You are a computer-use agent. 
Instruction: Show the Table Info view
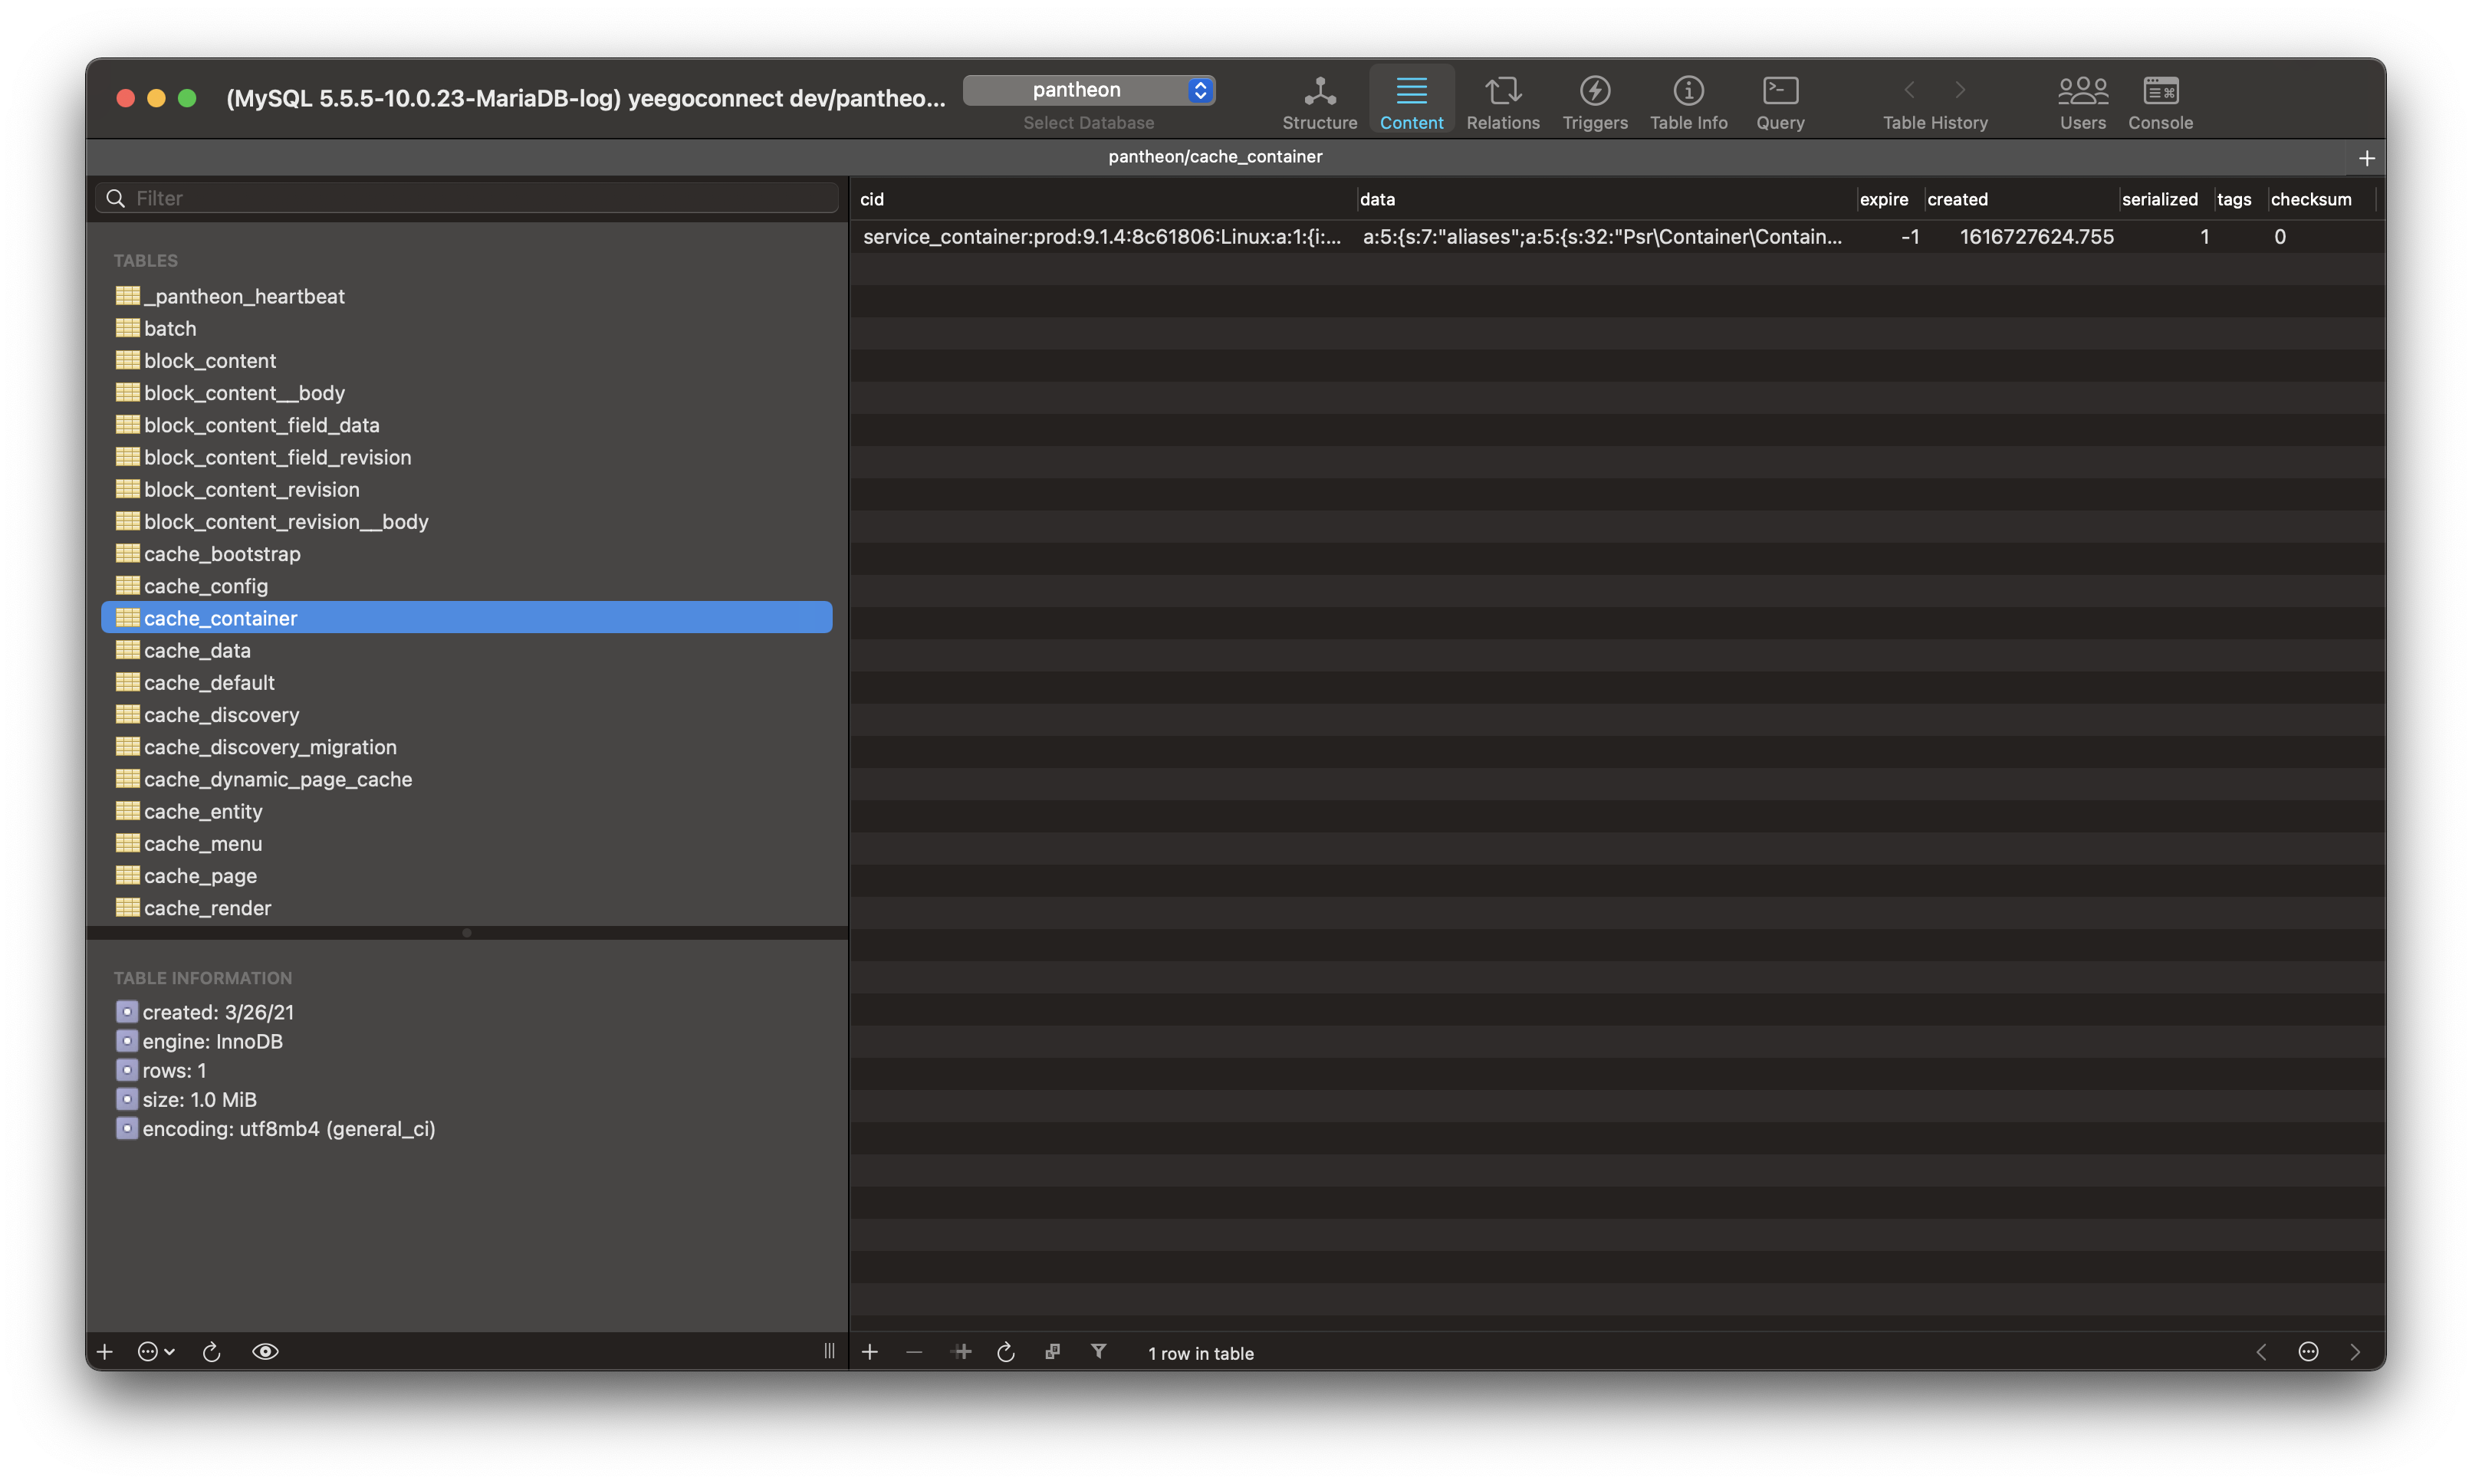[x=1688, y=103]
